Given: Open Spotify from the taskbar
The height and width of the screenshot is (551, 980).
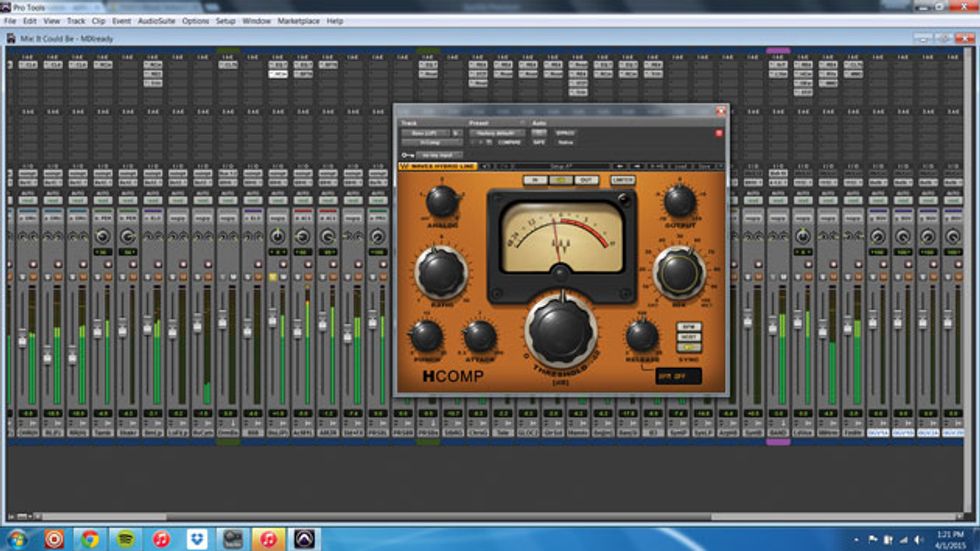Looking at the screenshot, I should coord(125,539).
